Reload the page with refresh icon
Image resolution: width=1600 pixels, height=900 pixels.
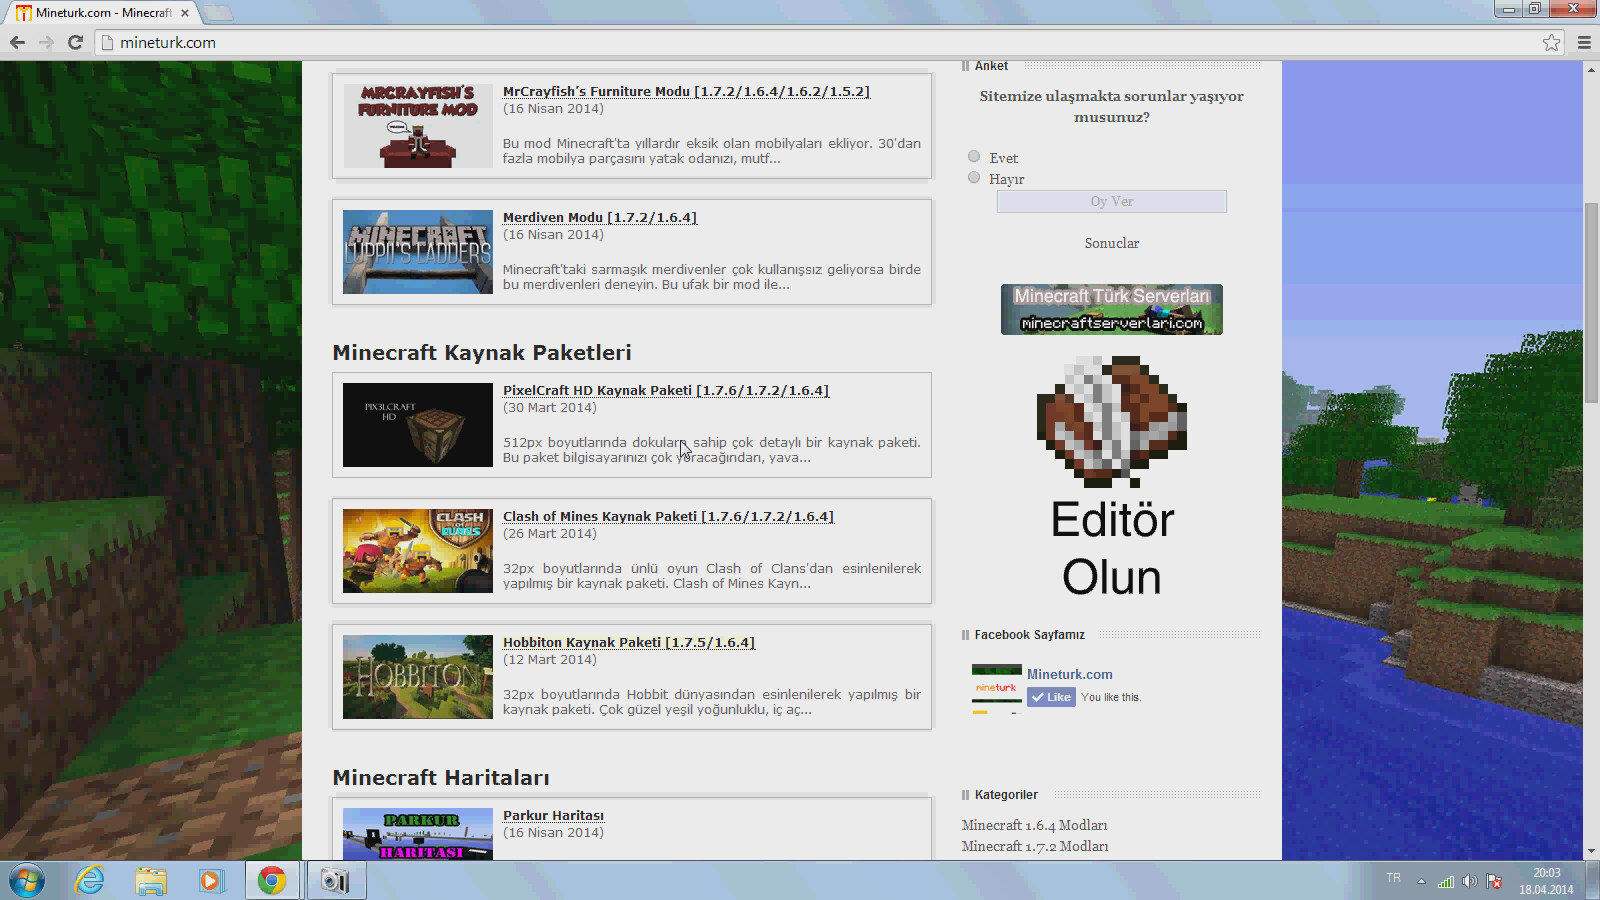click(x=75, y=42)
